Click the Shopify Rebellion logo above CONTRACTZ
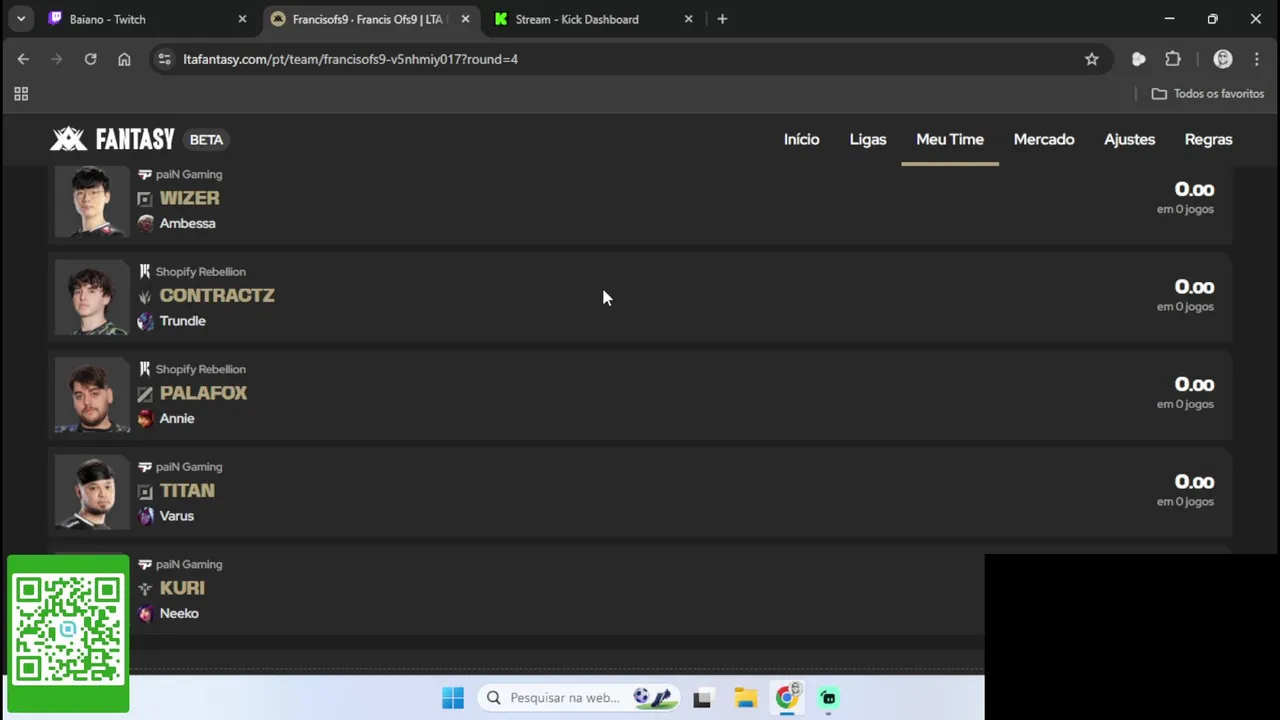The height and width of the screenshot is (720, 1280). point(145,271)
